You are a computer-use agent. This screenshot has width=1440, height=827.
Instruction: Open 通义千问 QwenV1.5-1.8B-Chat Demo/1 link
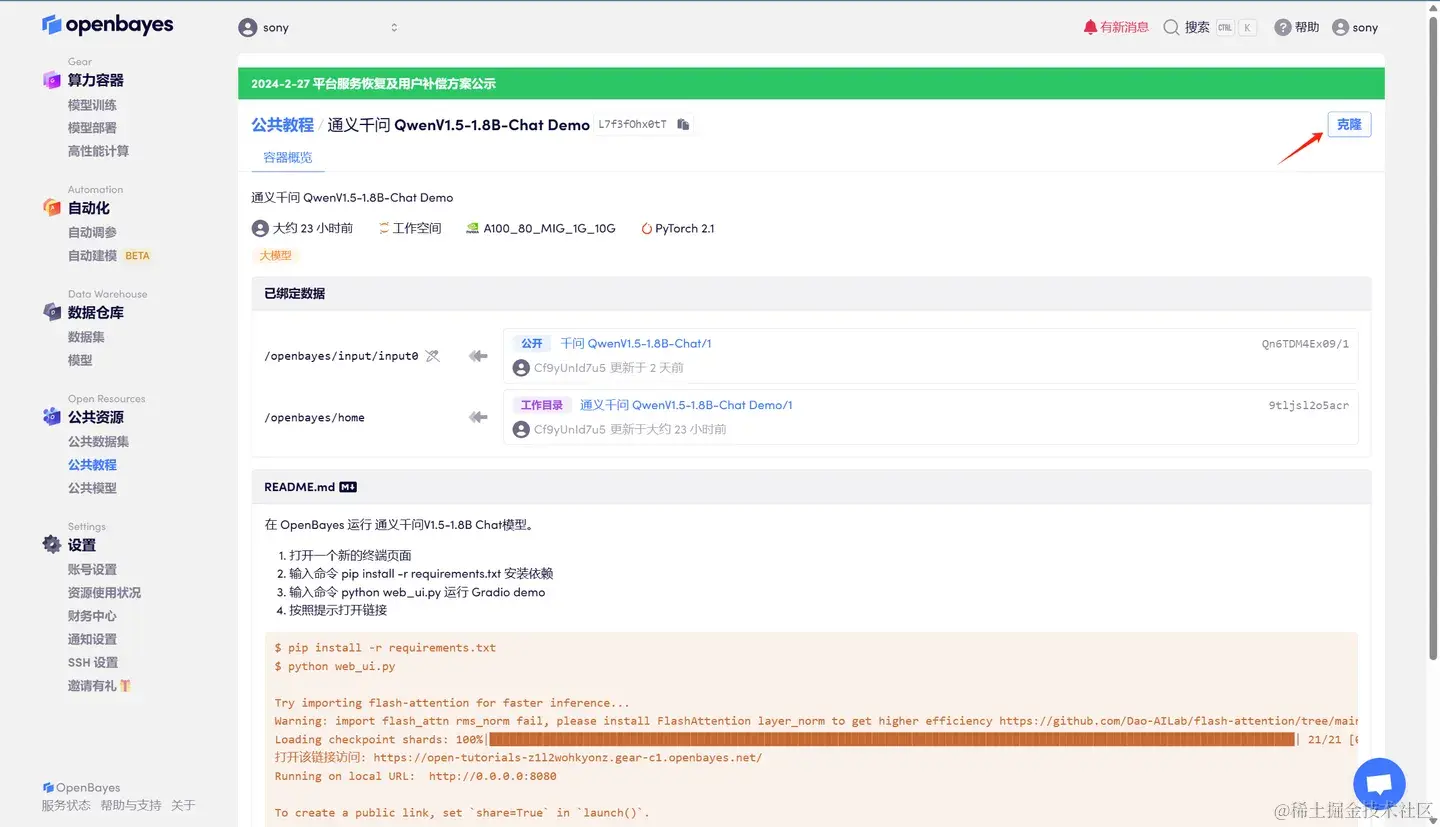click(686, 405)
